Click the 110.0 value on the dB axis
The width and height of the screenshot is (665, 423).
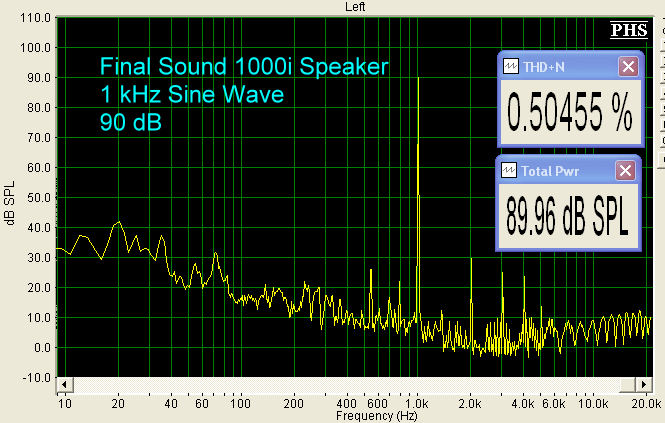click(x=35, y=18)
